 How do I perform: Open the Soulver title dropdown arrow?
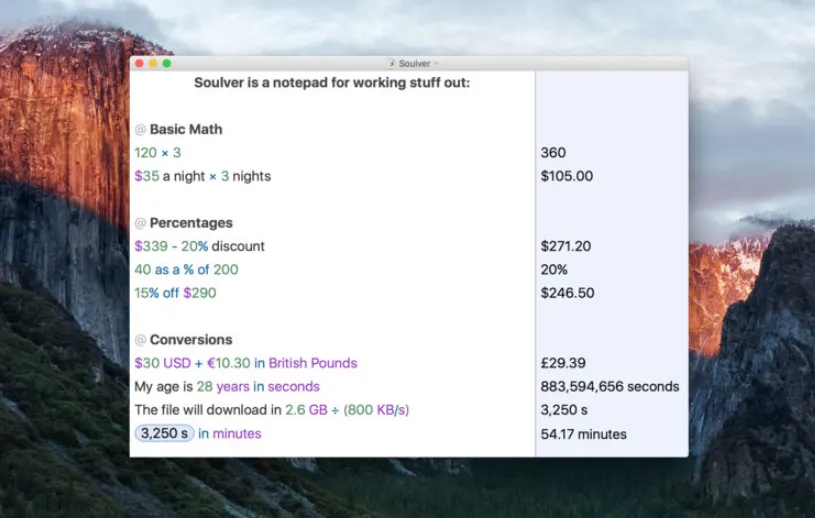tap(437, 63)
